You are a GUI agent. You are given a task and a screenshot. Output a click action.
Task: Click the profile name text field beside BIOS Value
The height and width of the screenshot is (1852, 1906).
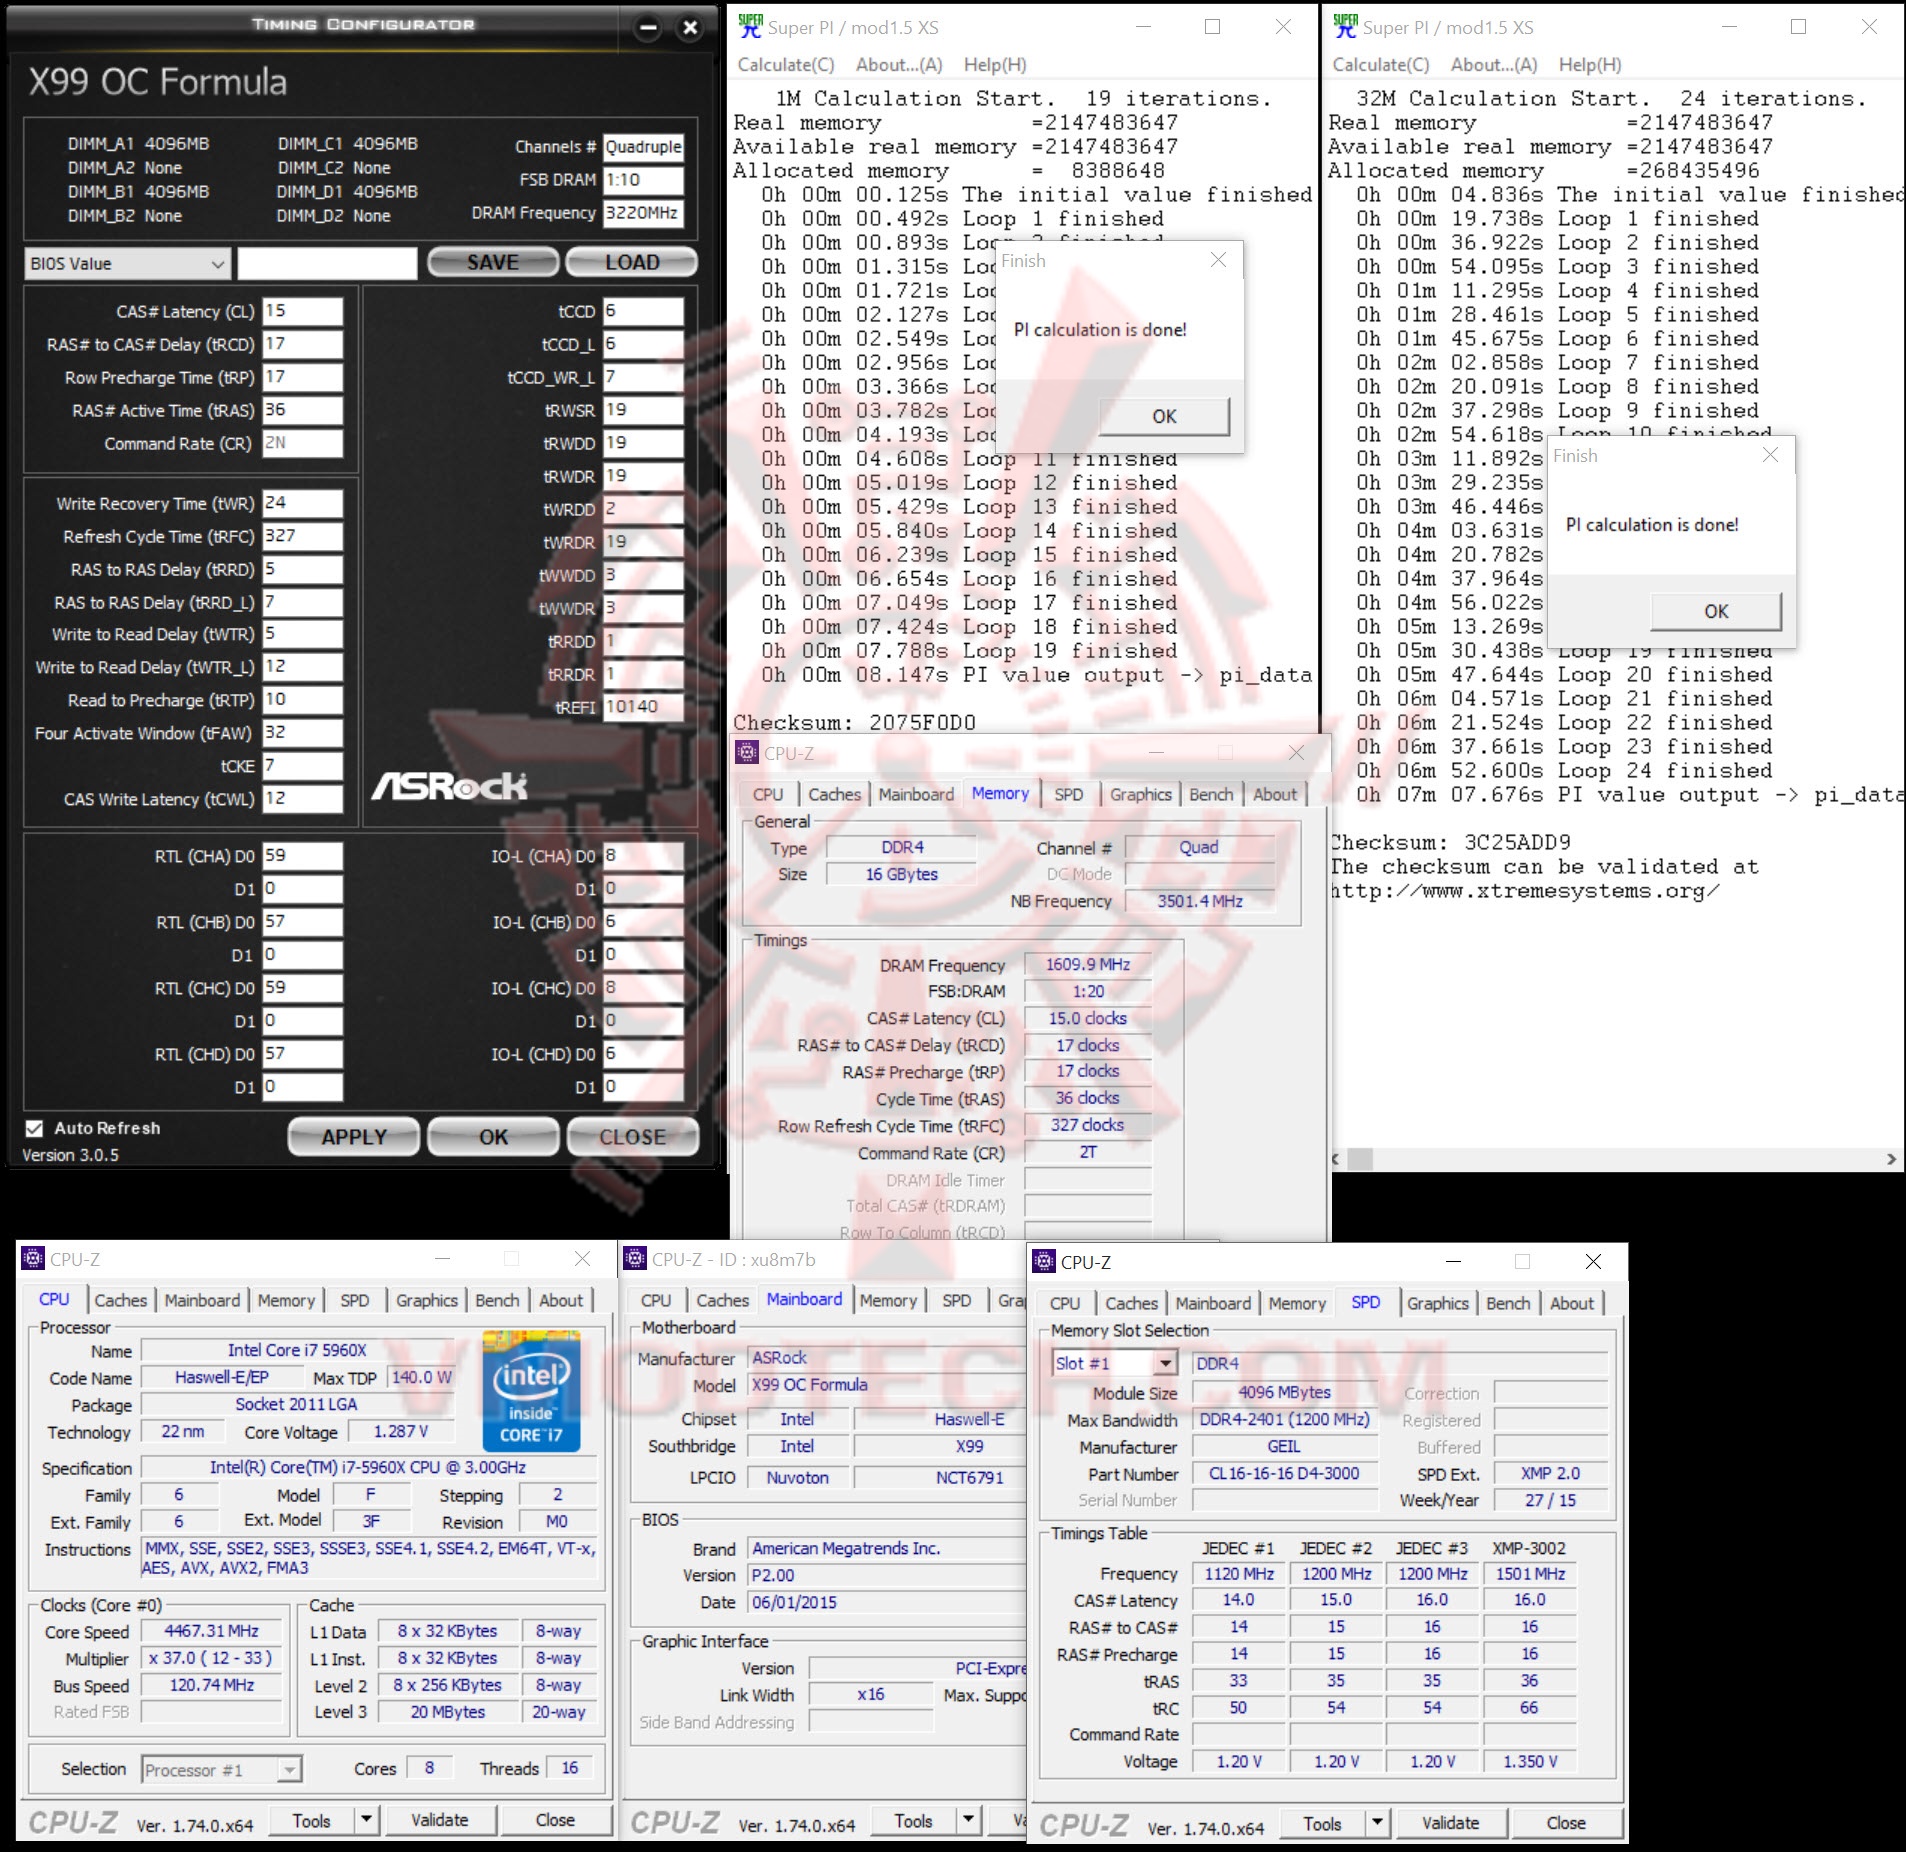(x=327, y=264)
